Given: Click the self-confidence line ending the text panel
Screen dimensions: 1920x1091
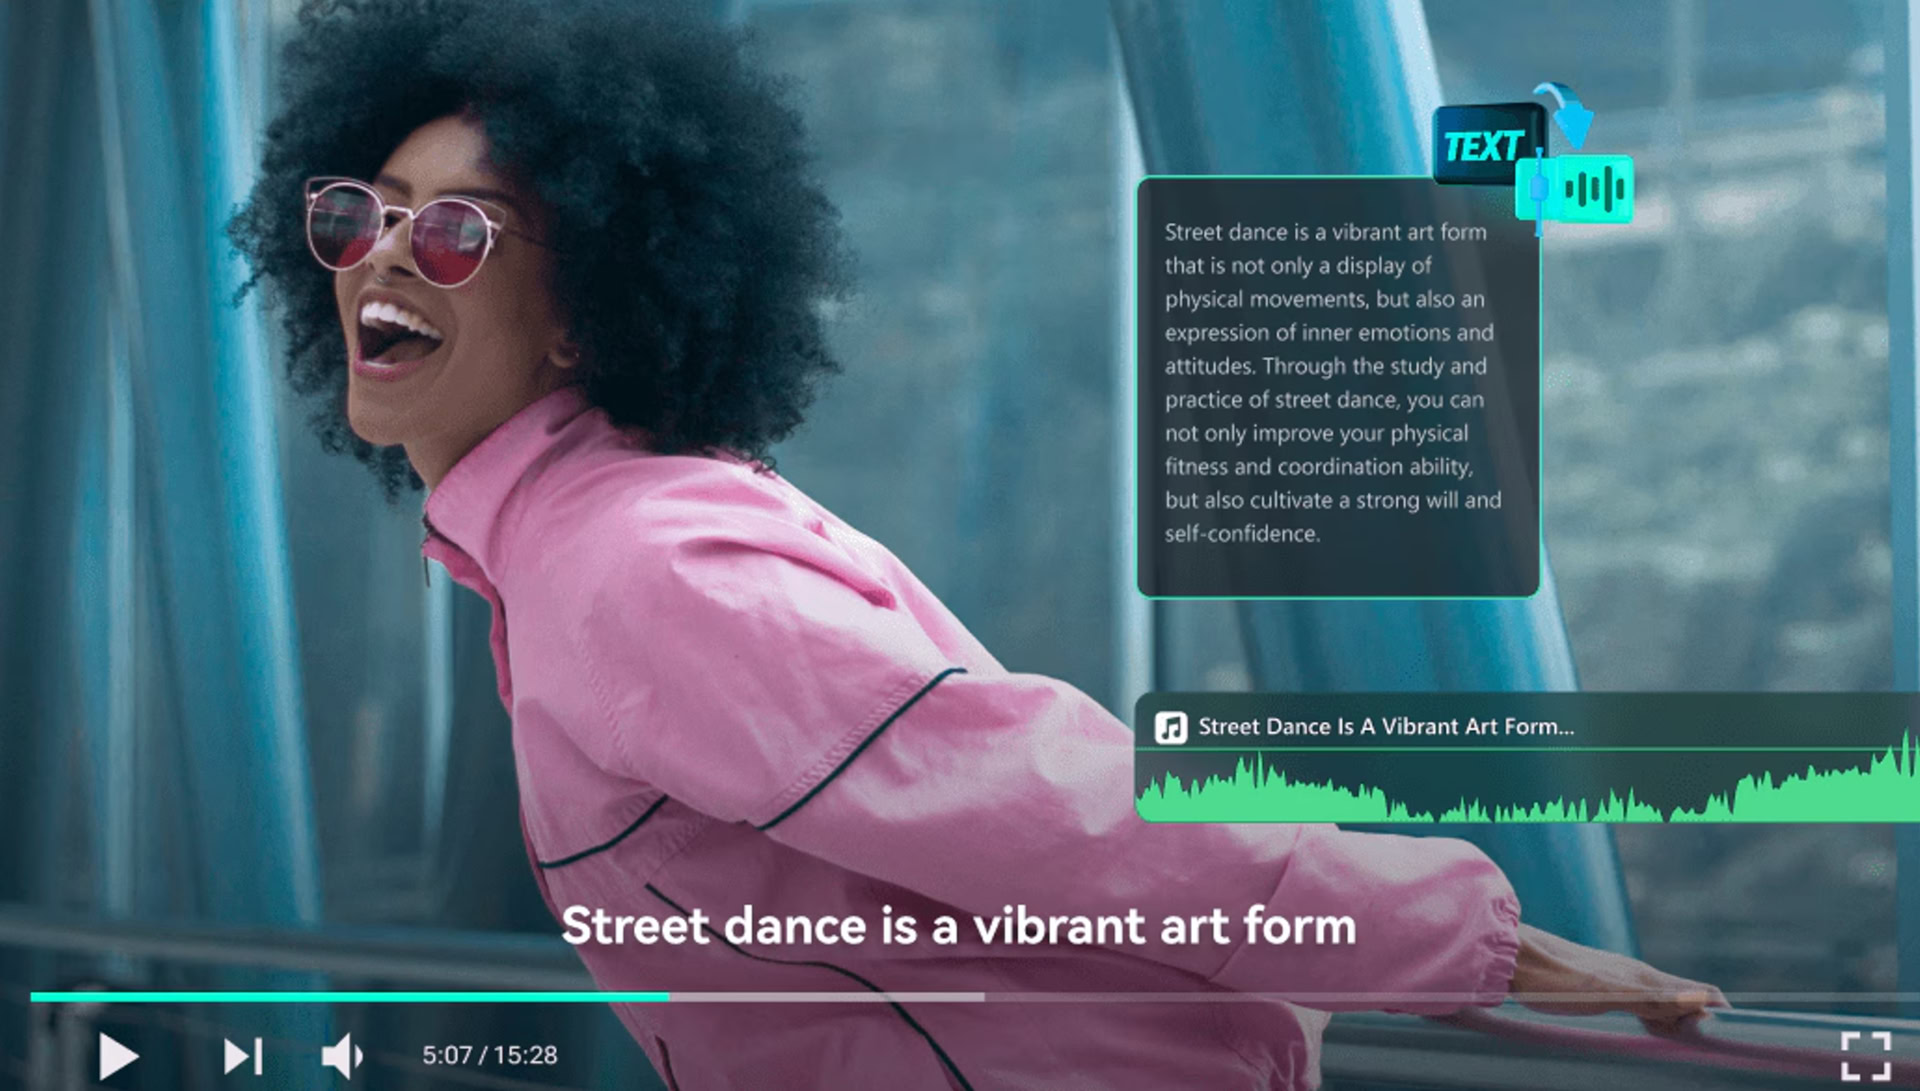Looking at the screenshot, I should tap(1242, 534).
